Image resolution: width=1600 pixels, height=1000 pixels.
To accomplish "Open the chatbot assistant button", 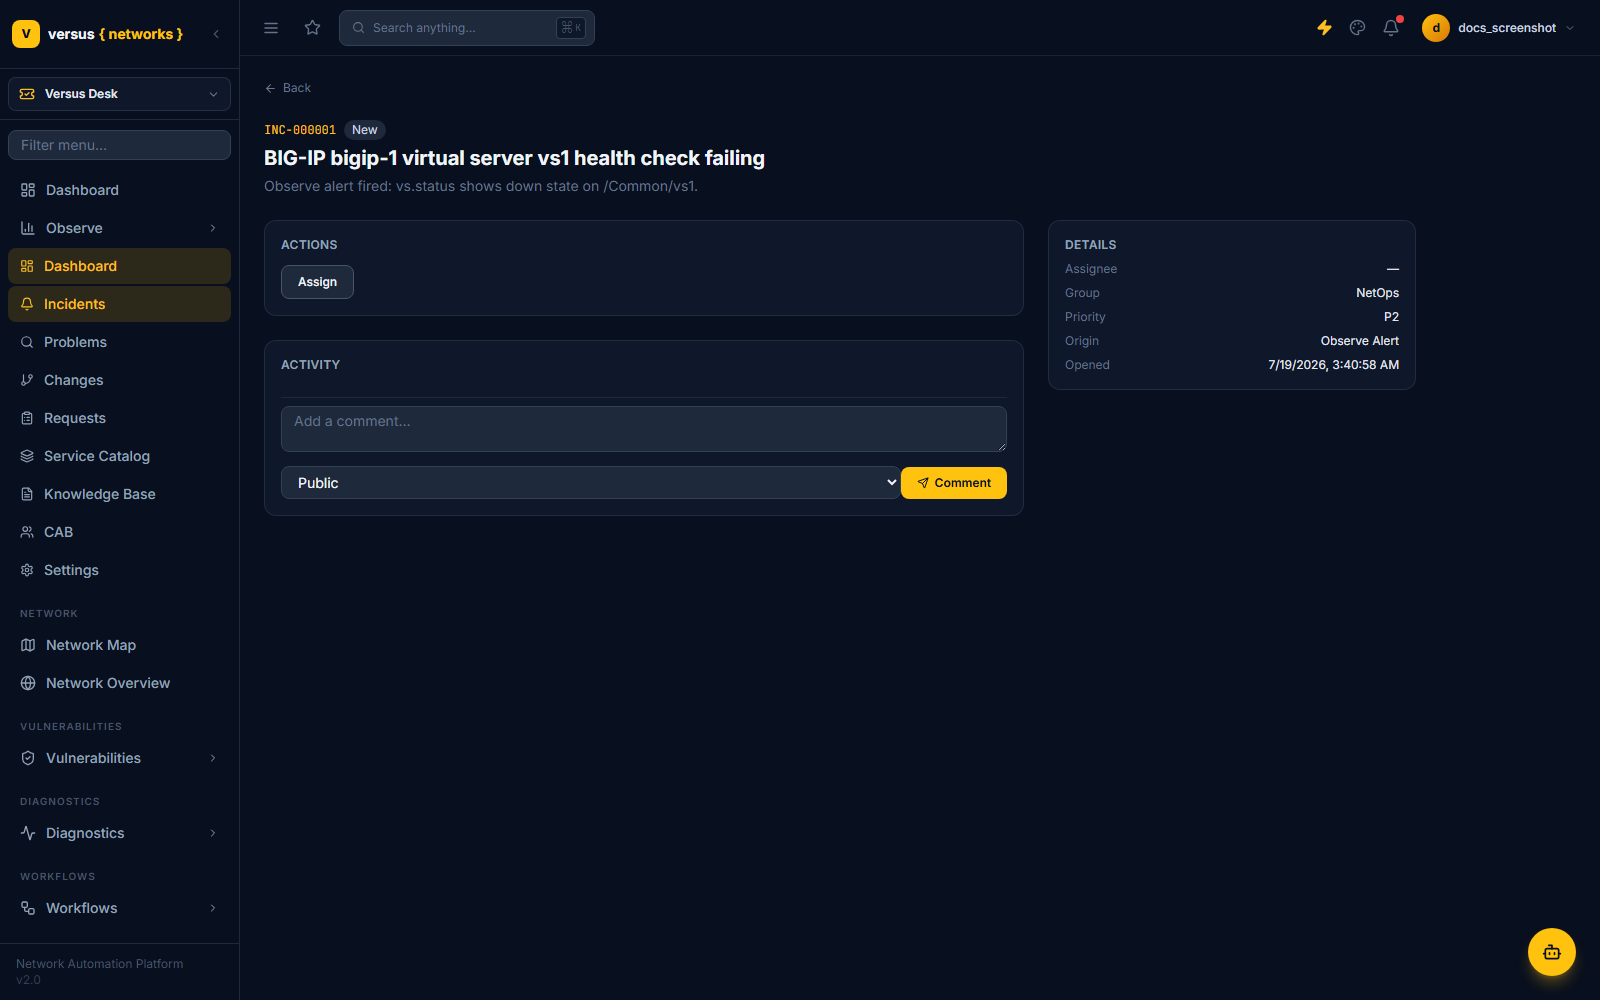I will [x=1552, y=952].
